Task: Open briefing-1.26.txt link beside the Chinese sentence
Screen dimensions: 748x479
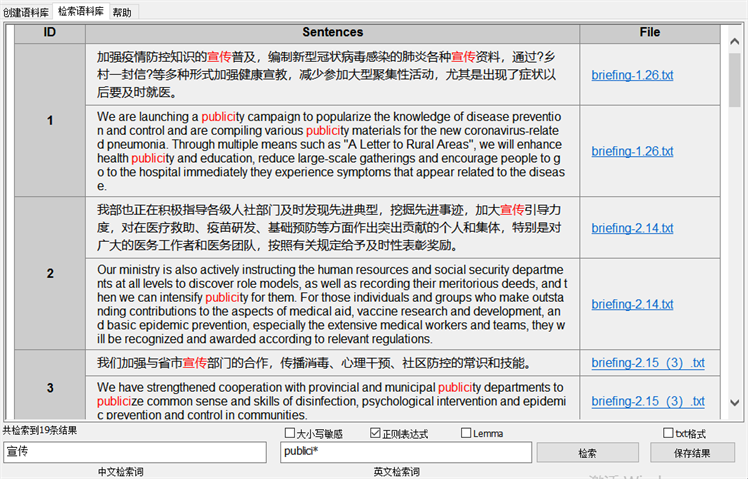Action: coord(632,76)
